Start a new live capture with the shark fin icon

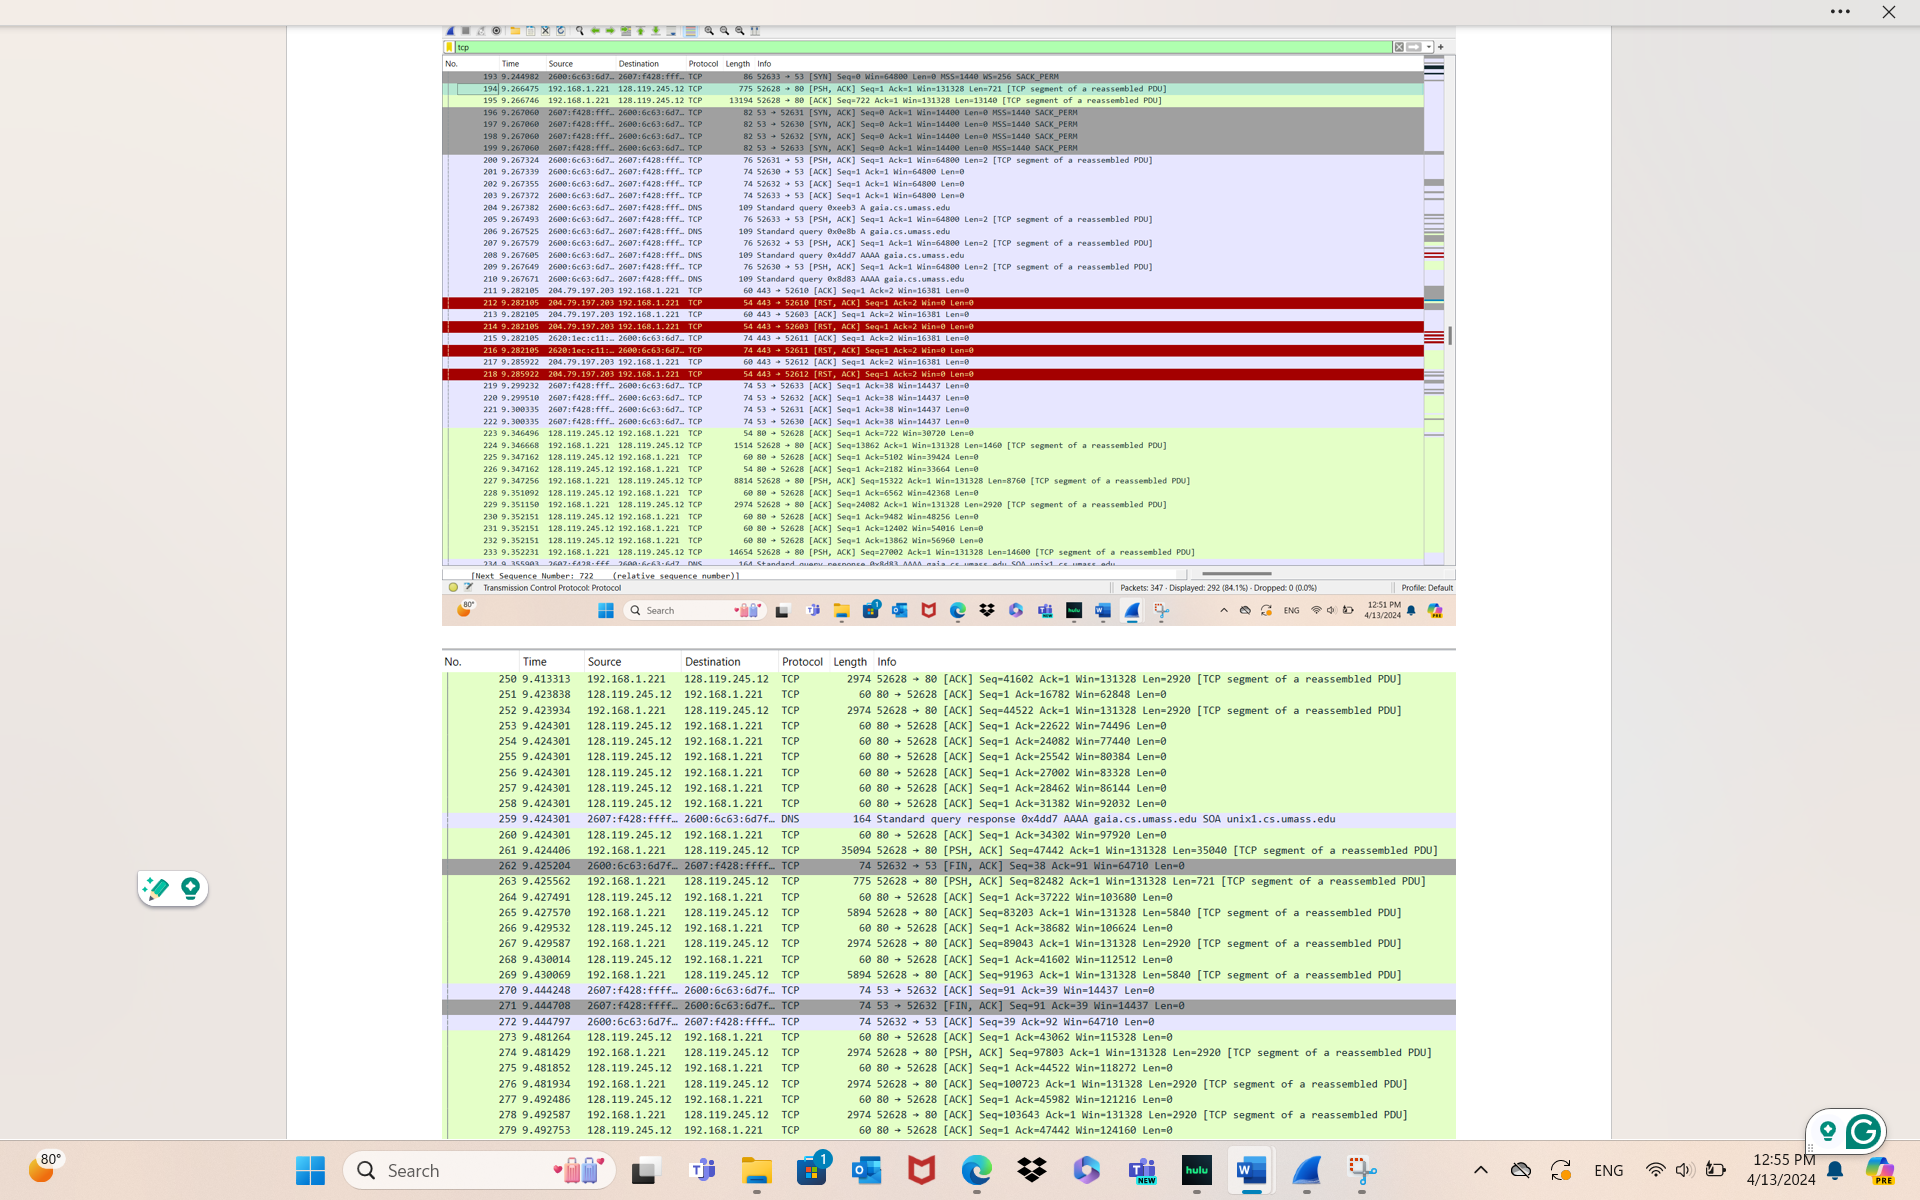tap(450, 31)
